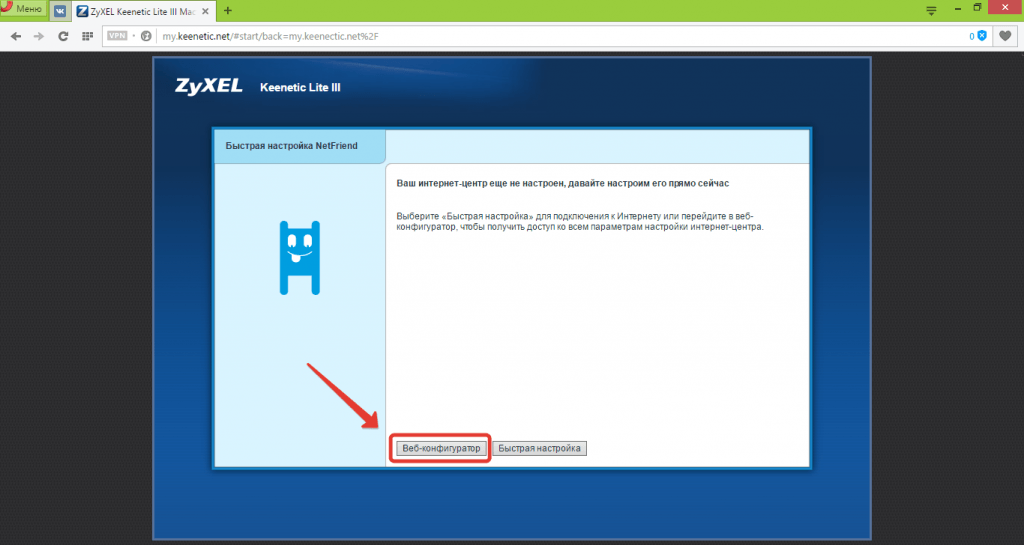Go forward to next page
Screen dimensions: 1024x545
(39, 37)
